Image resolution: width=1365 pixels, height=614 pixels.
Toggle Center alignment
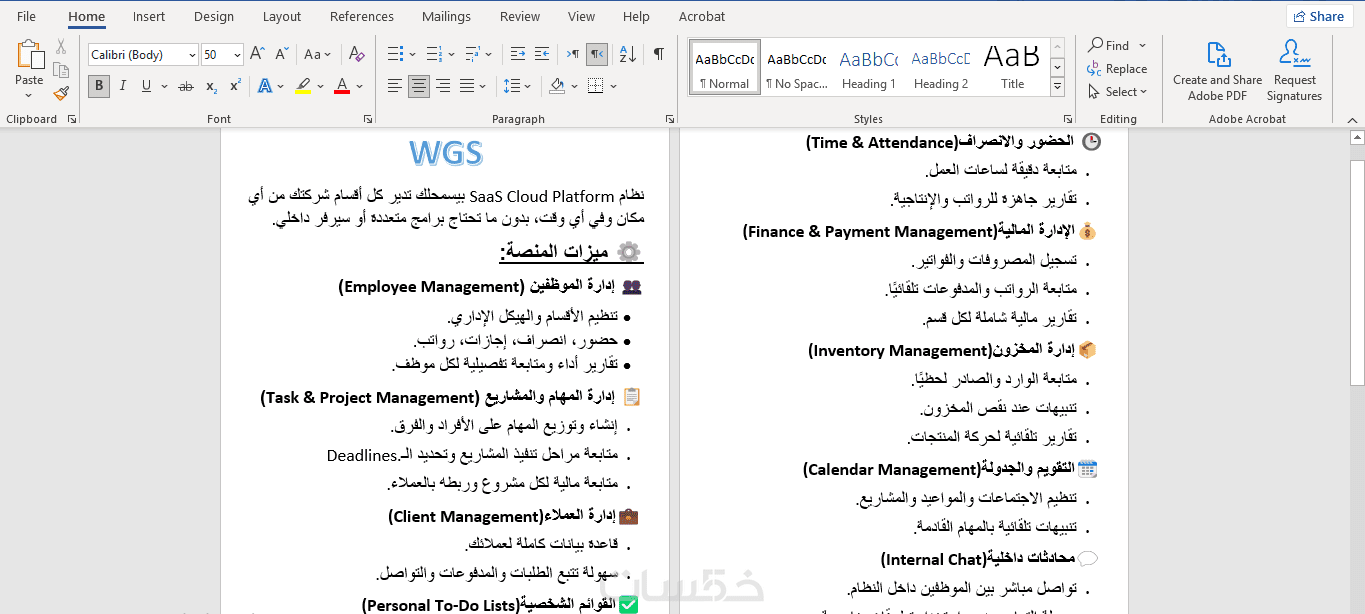419,87
